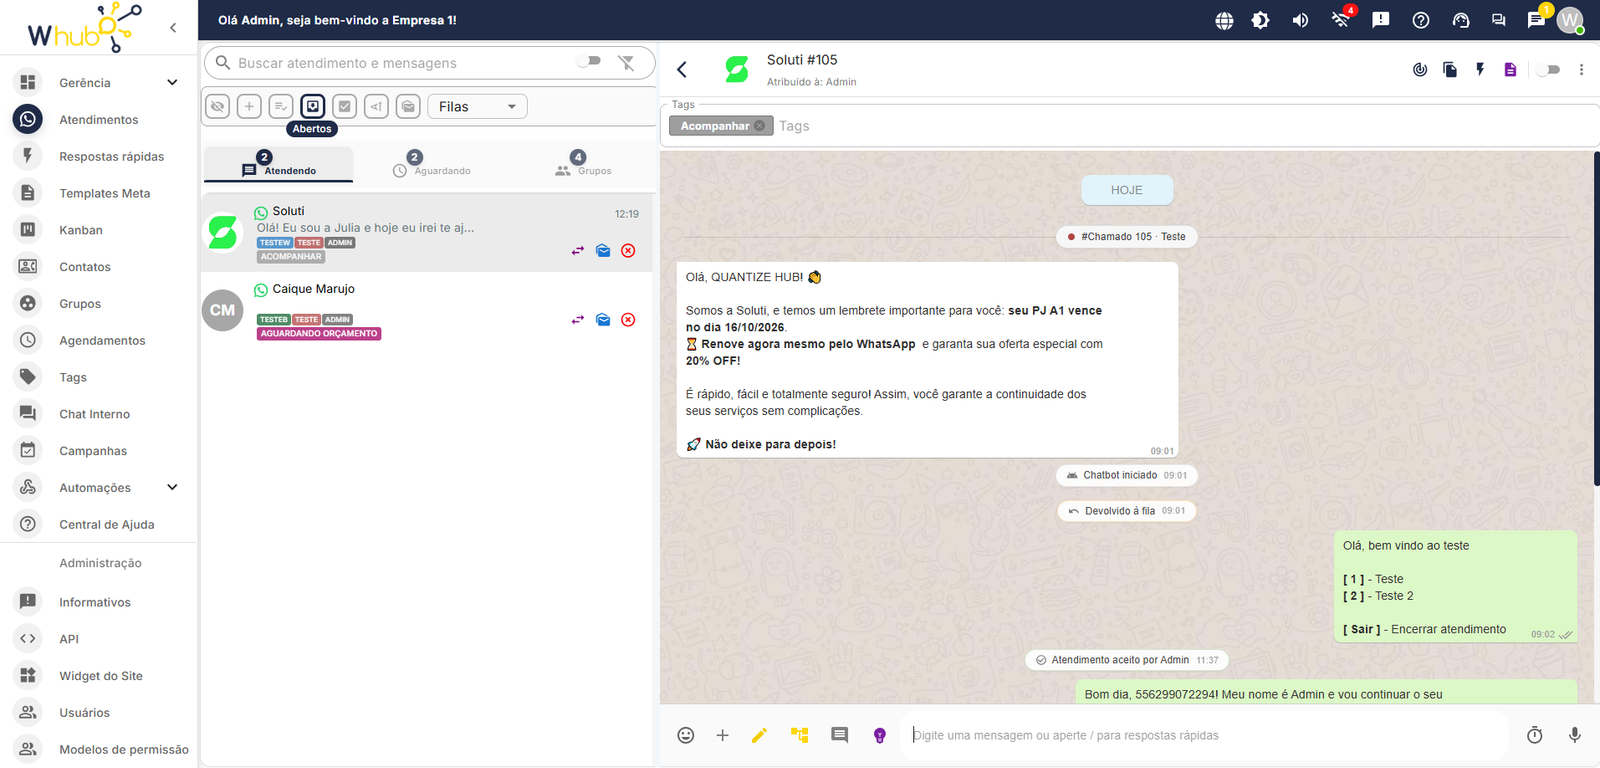The image size is (1600, 768).
Task: Click the purple document icon in header
Action: pyautogui.click(x=1510, y=70)
